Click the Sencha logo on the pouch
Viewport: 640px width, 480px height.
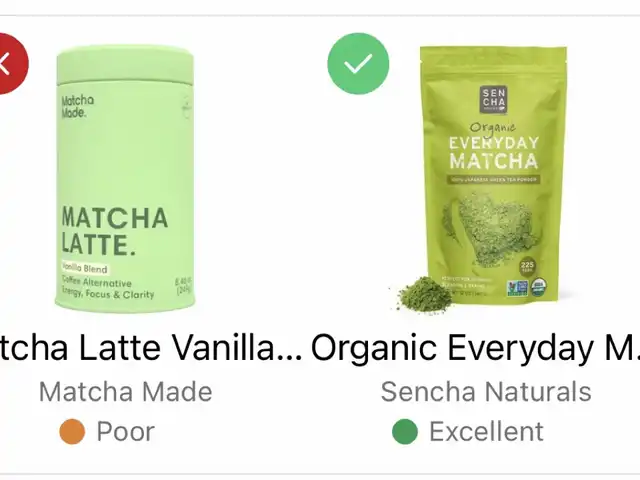pos(493,99)
